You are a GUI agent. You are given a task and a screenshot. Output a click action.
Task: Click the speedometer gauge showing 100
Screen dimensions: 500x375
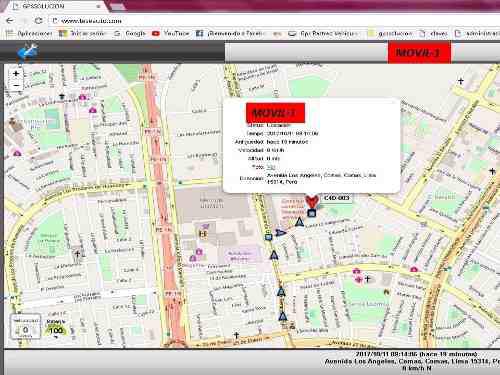tap(55, 328)
